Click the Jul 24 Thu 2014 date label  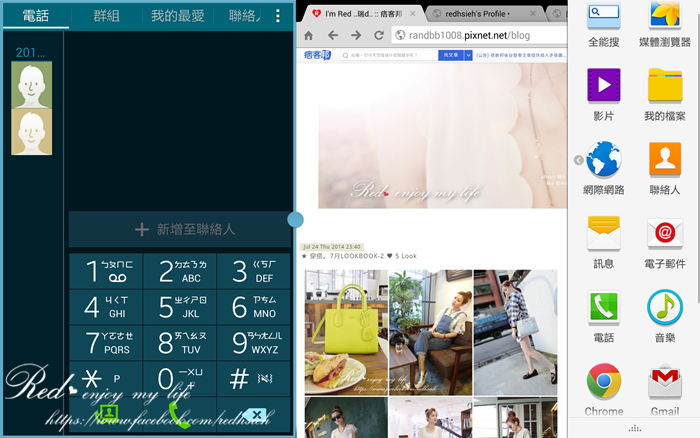tap(332, 247)
